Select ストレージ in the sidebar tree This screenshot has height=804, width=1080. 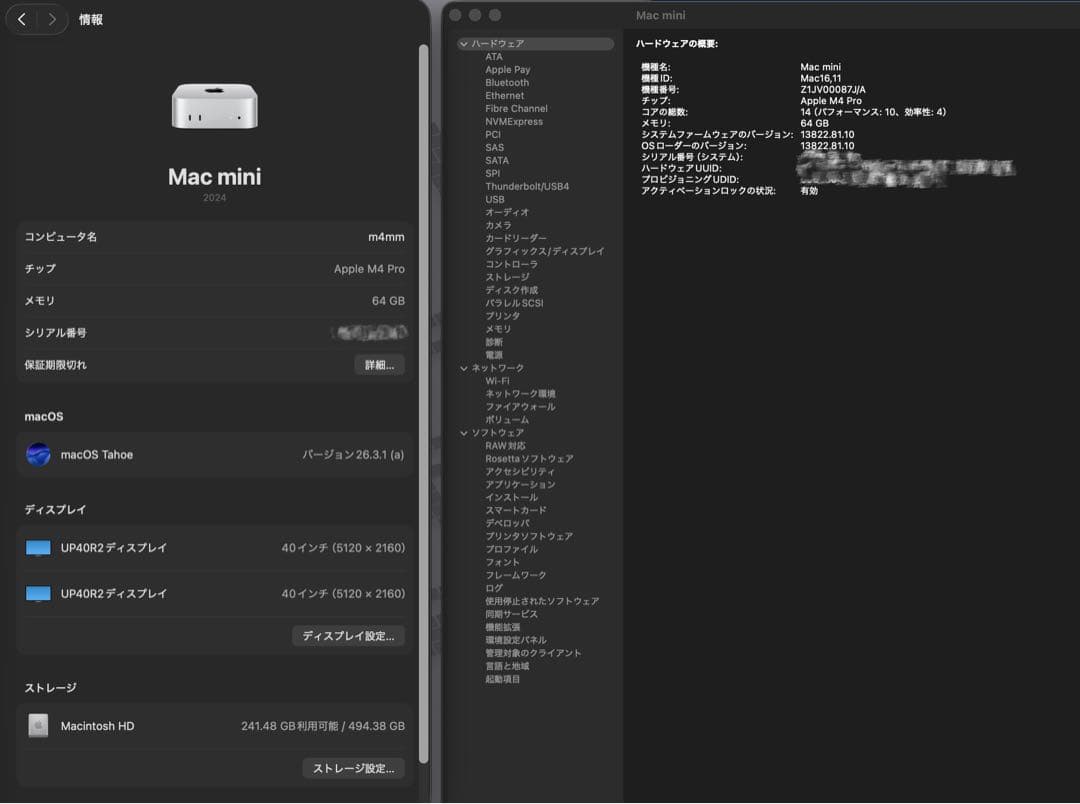coord(507,278)
